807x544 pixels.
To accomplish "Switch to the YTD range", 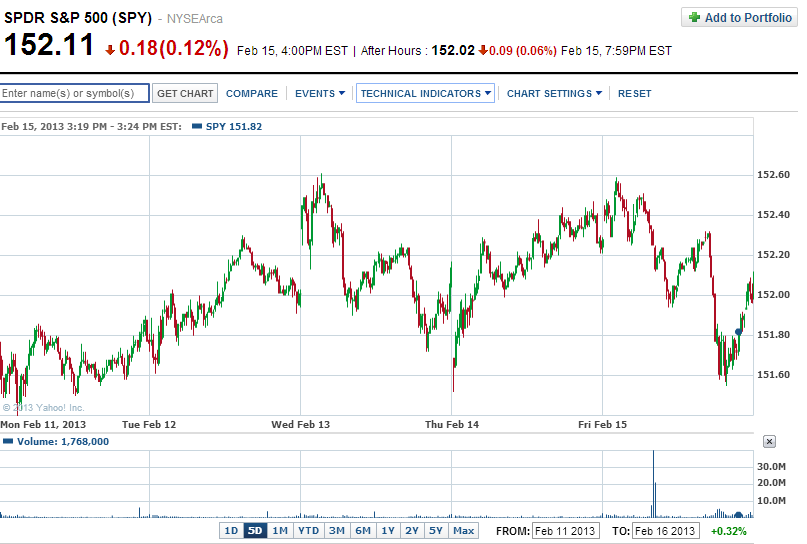I will (309, 531).
